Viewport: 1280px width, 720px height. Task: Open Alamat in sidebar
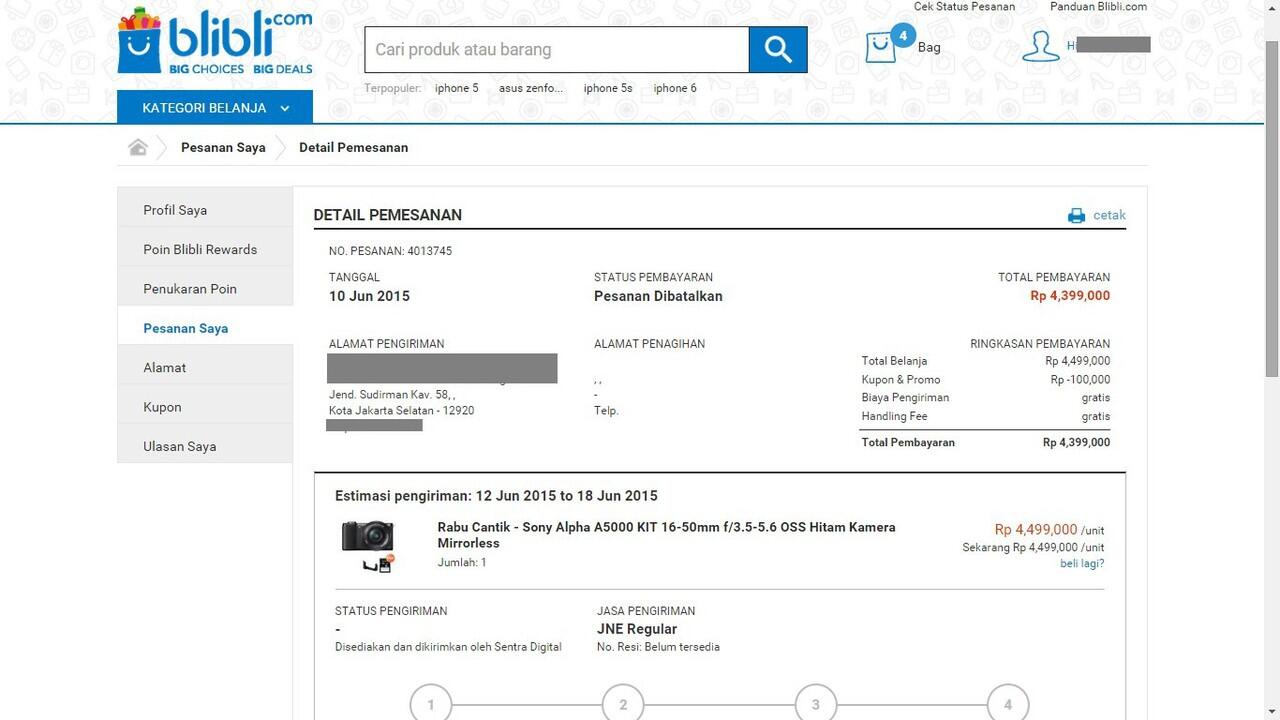(x=205, y=367)
